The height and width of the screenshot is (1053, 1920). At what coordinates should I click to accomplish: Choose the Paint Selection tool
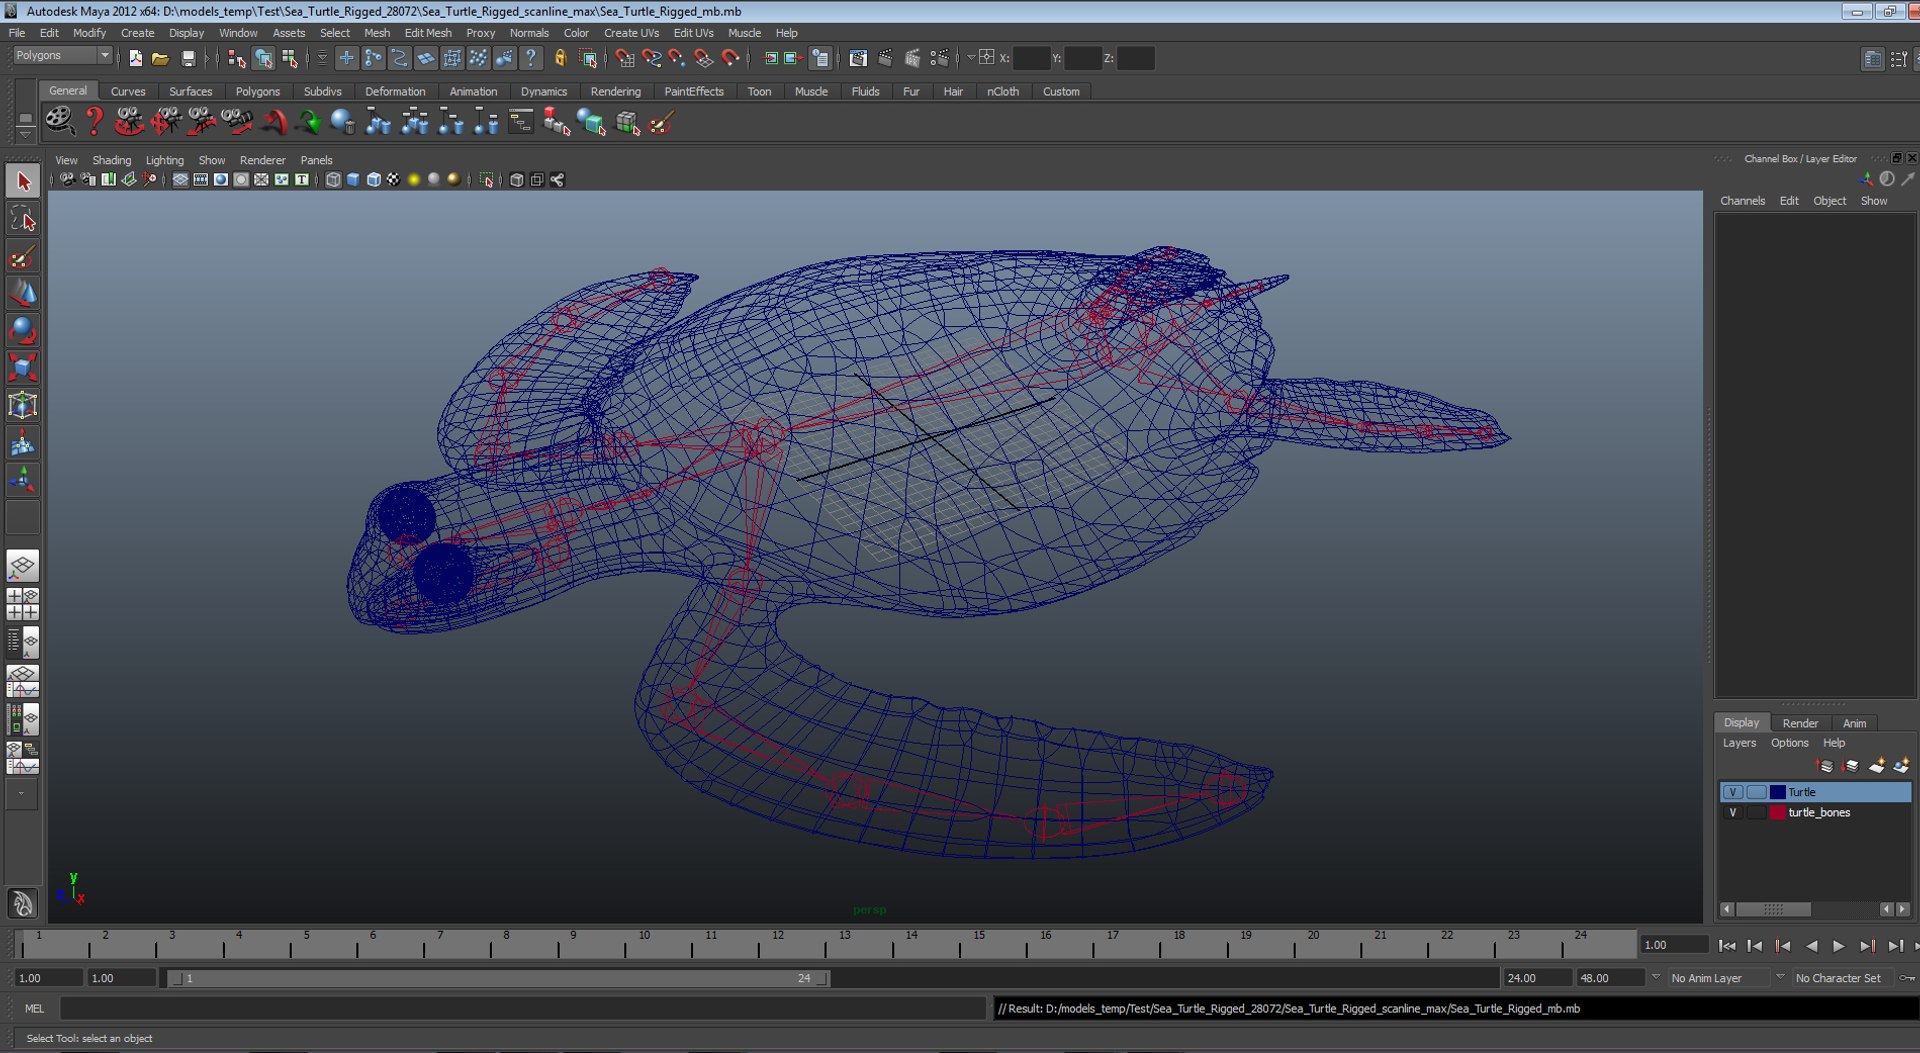[x=23, y=256]
